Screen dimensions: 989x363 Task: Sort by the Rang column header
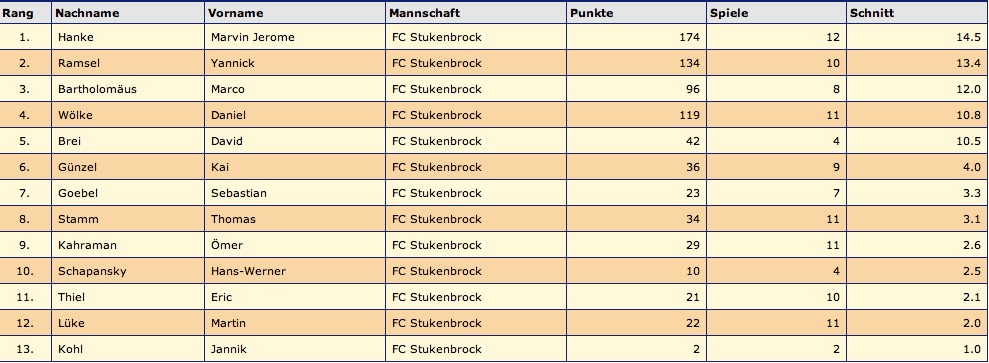coord(18,13)
